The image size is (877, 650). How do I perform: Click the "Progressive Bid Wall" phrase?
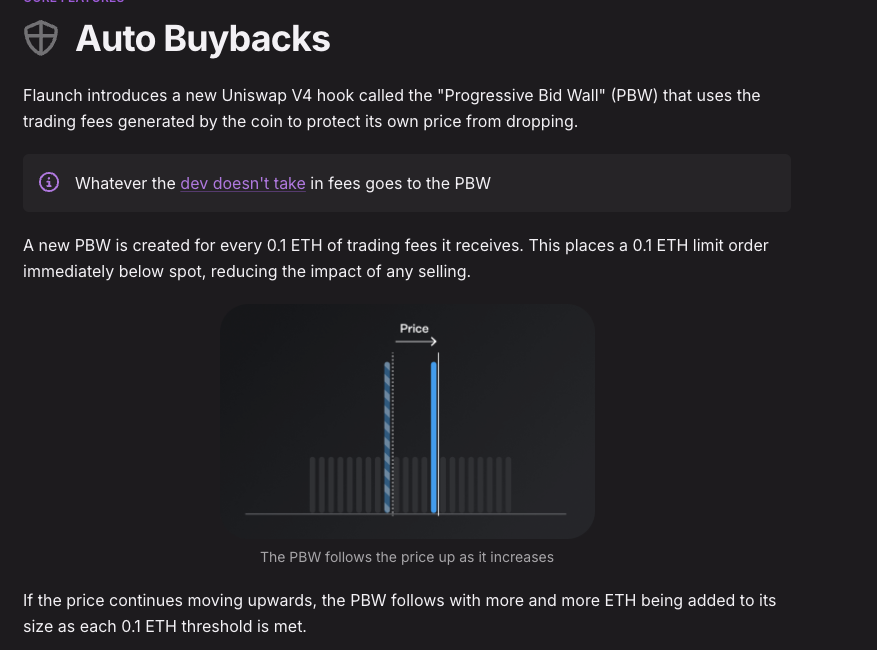point(521,96)
